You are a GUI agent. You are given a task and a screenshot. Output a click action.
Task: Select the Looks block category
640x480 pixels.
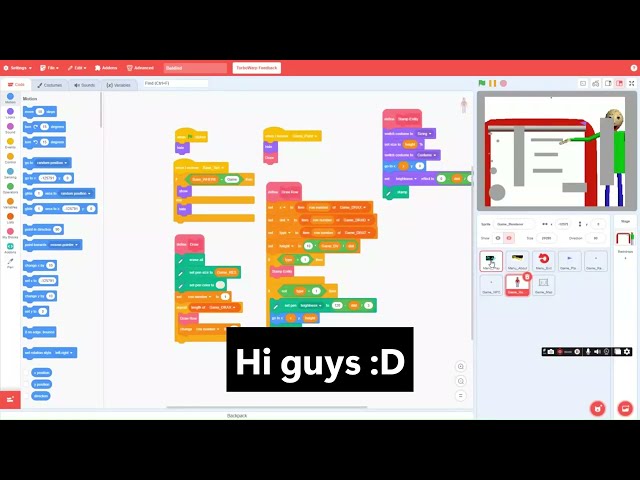(10, 113)
